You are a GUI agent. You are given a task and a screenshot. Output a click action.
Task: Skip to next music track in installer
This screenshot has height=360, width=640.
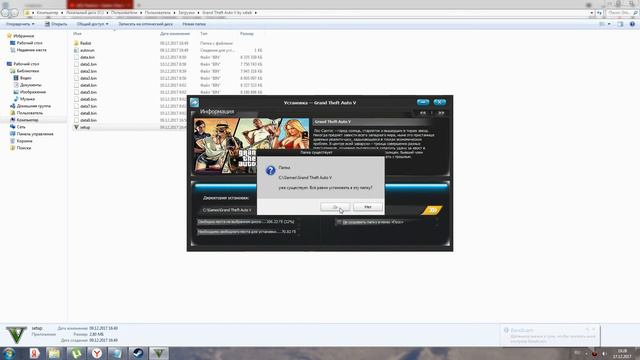441,113
